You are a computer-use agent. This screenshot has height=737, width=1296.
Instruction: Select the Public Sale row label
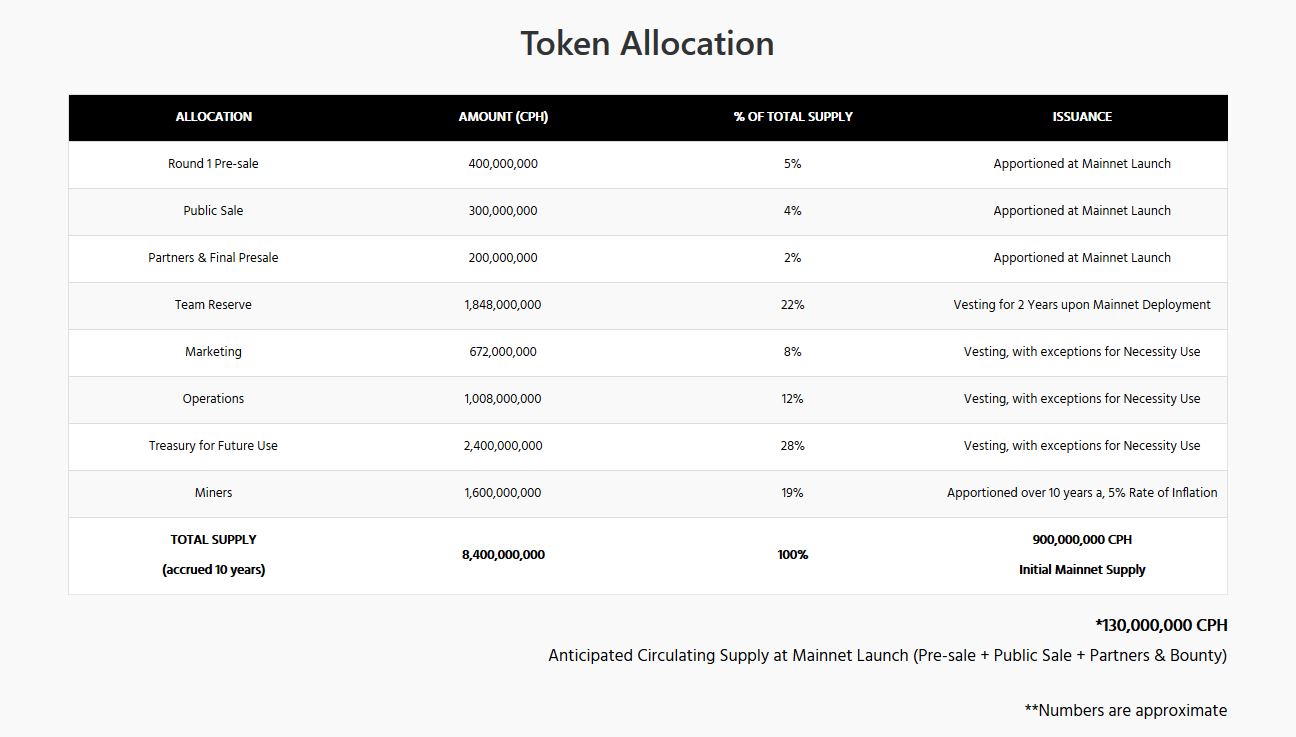[213, 211]
